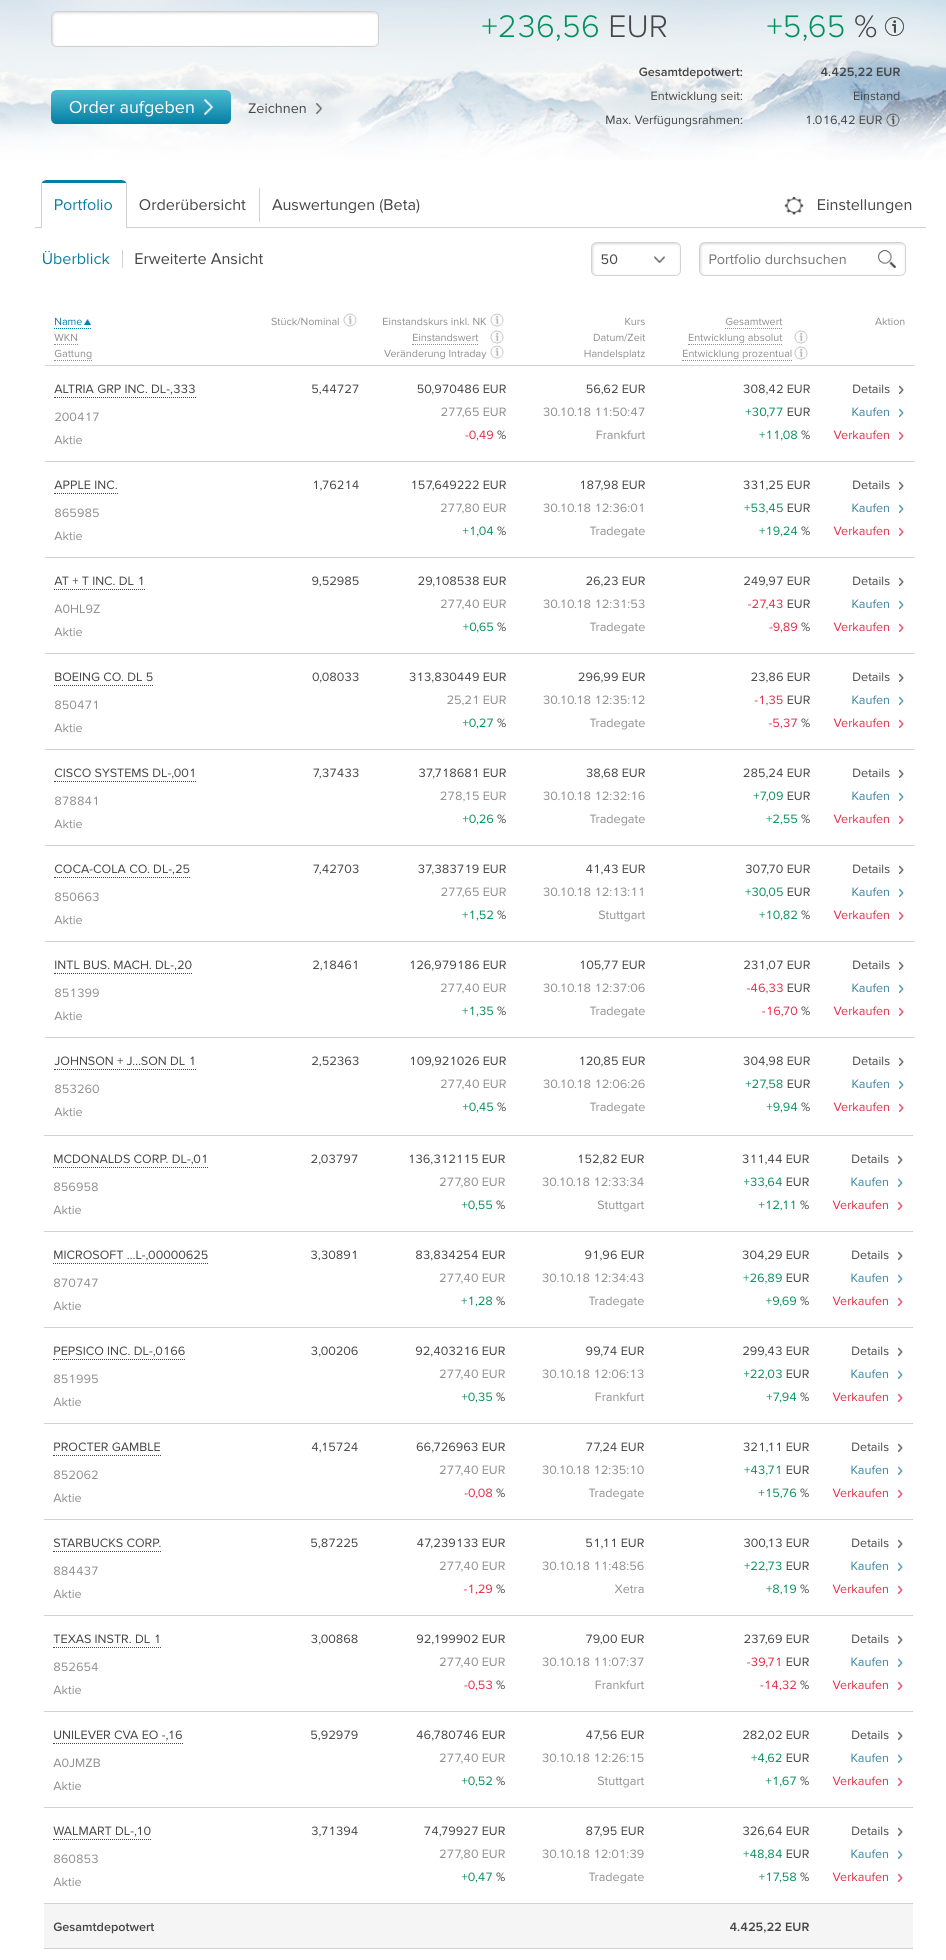Image resolution: width=946 pixels, height=1960 pixels.
Task: Click Kaufen chevron for PEPSICO row
Action: pyautogui.click(x=900, y=1375)
